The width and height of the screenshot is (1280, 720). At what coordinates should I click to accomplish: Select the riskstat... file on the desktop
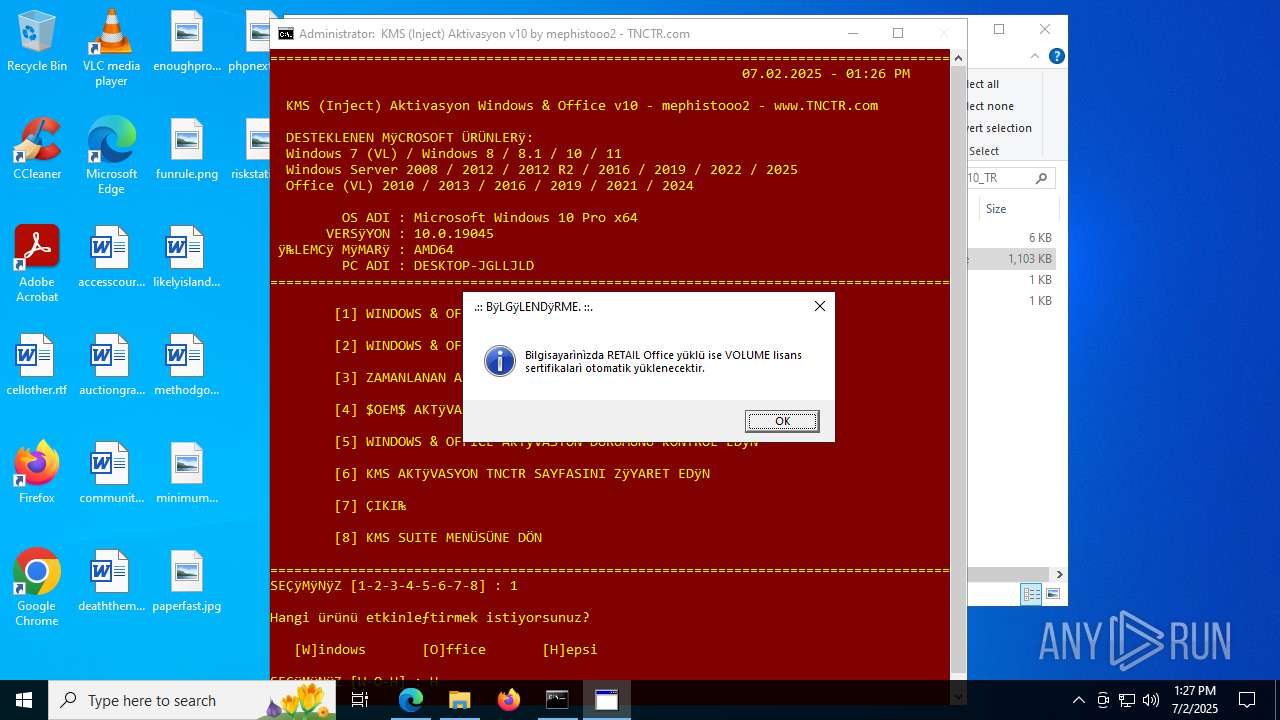252,149
